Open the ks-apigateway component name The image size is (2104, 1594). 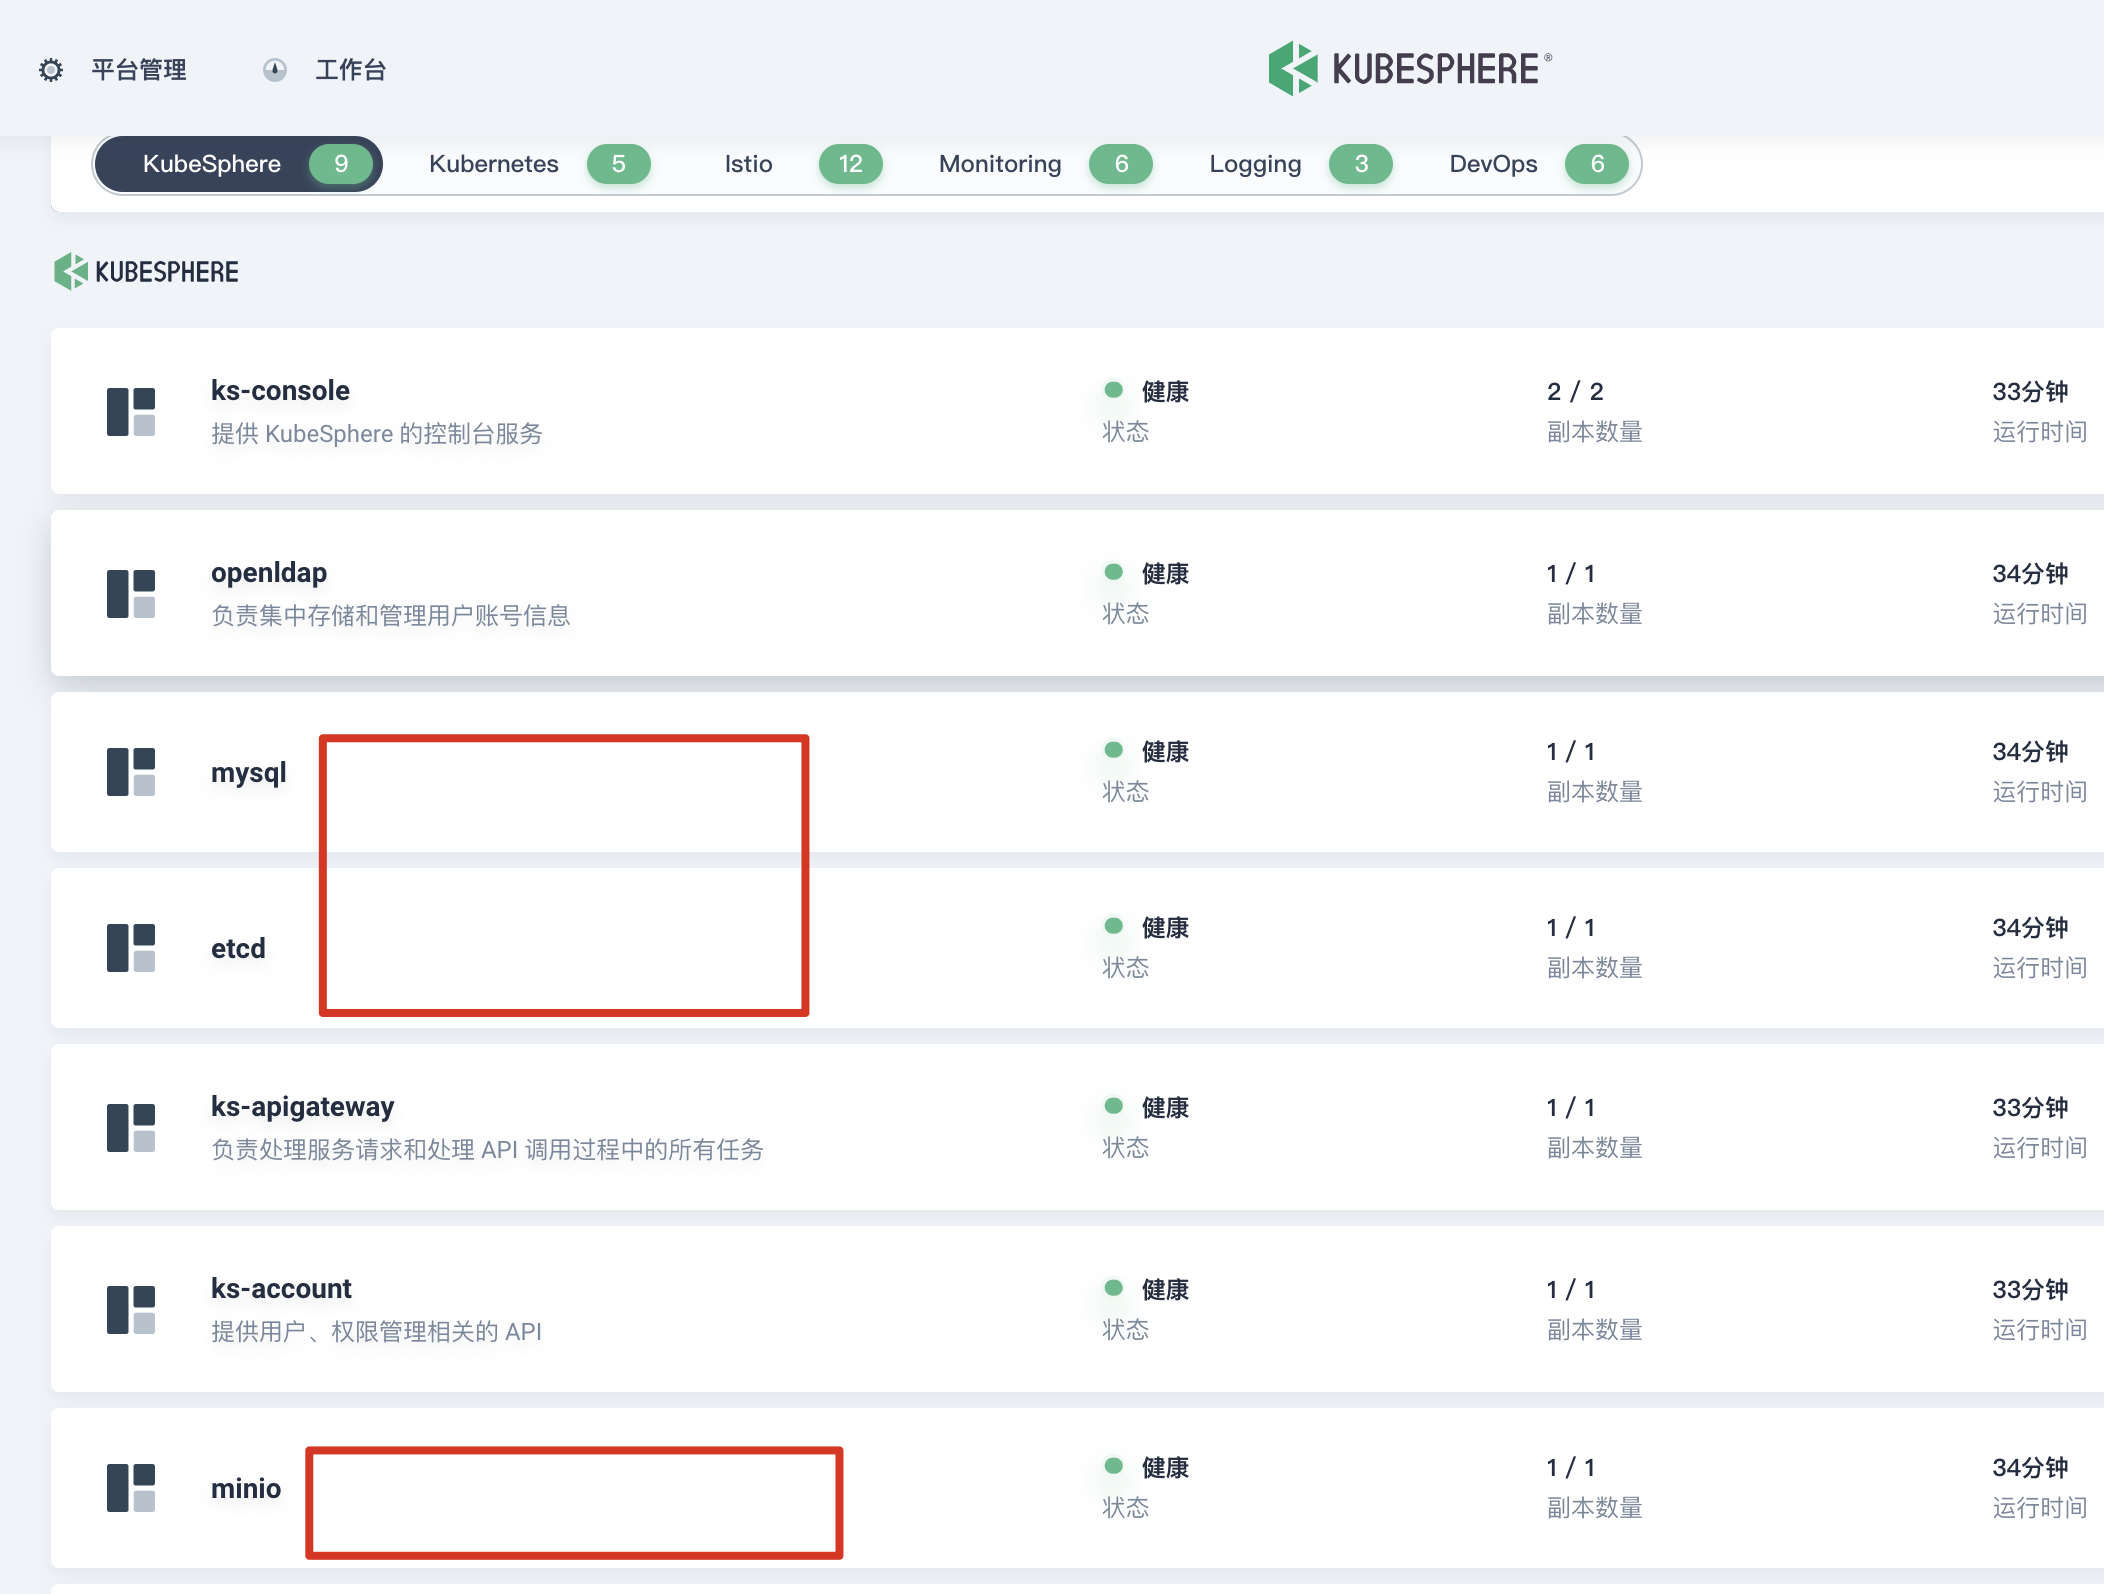(302, 1107)
